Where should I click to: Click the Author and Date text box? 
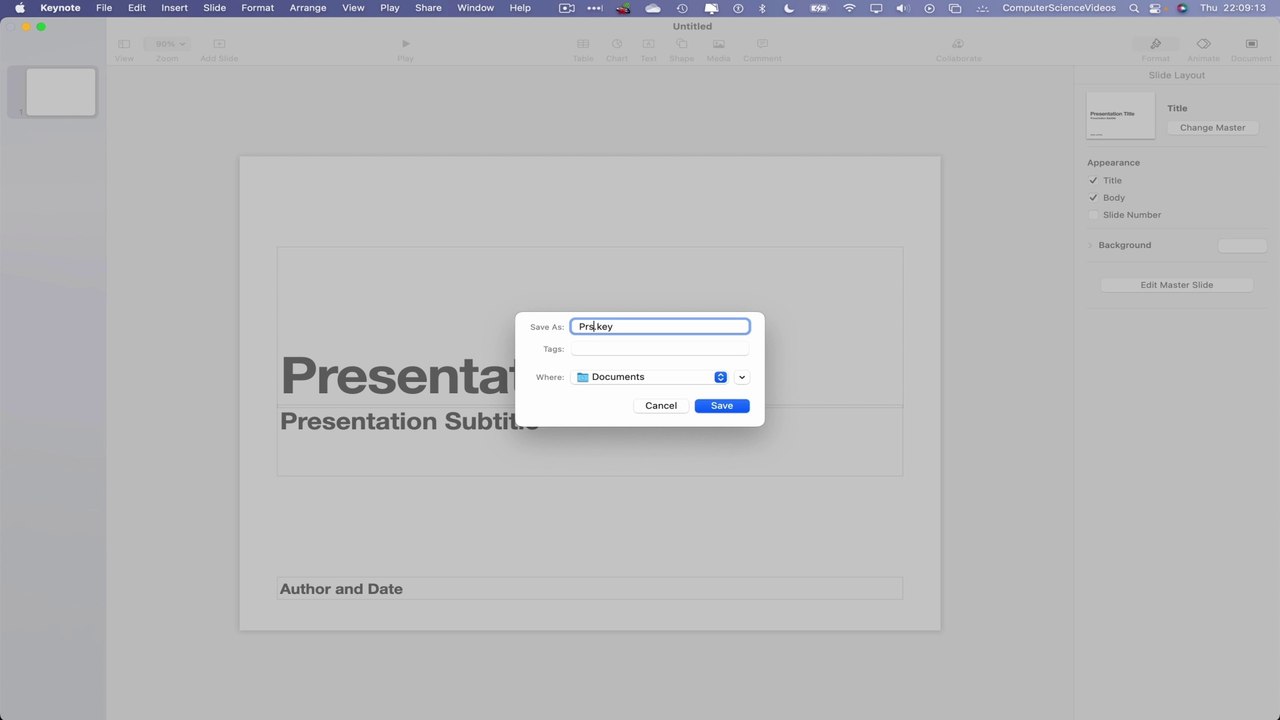coord(590,589)
